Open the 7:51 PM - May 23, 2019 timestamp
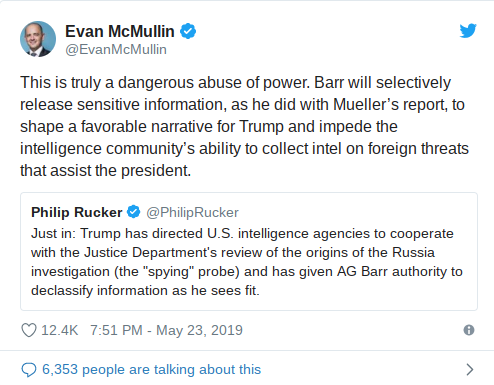Image resolution: width=494 pixels, height=385 pixels. coord(166,330)
